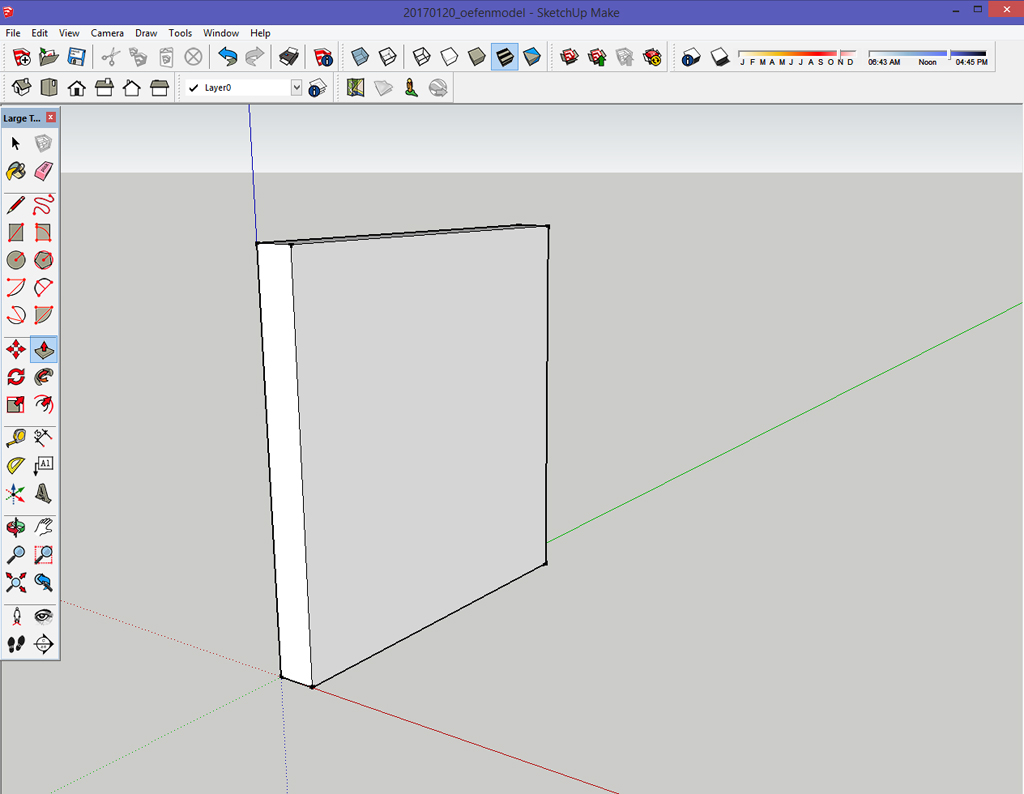Select the Pan hand tool

(x=43, y=526)
